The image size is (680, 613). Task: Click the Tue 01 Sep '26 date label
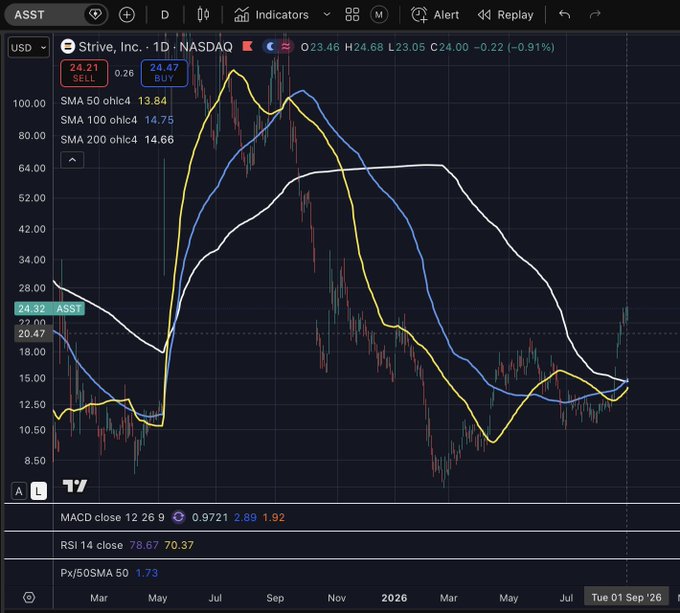tap(626, 597)
